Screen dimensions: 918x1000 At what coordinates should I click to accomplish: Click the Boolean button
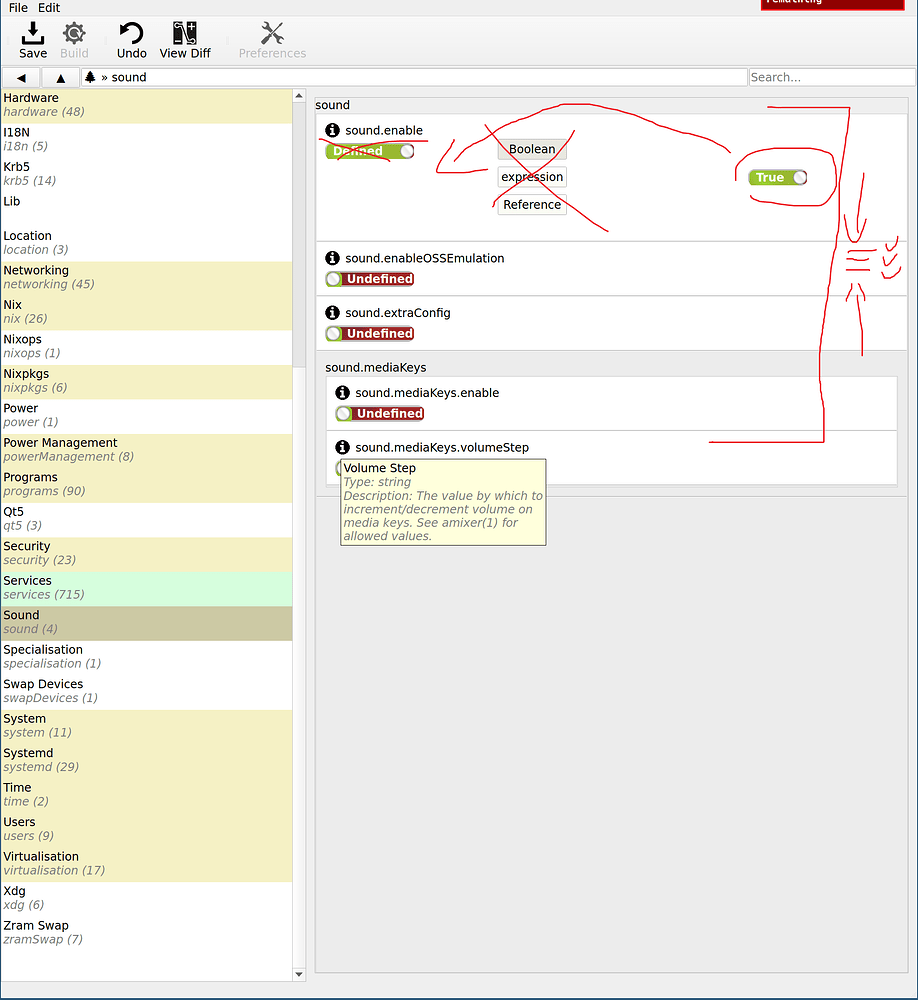click(531, 149)
